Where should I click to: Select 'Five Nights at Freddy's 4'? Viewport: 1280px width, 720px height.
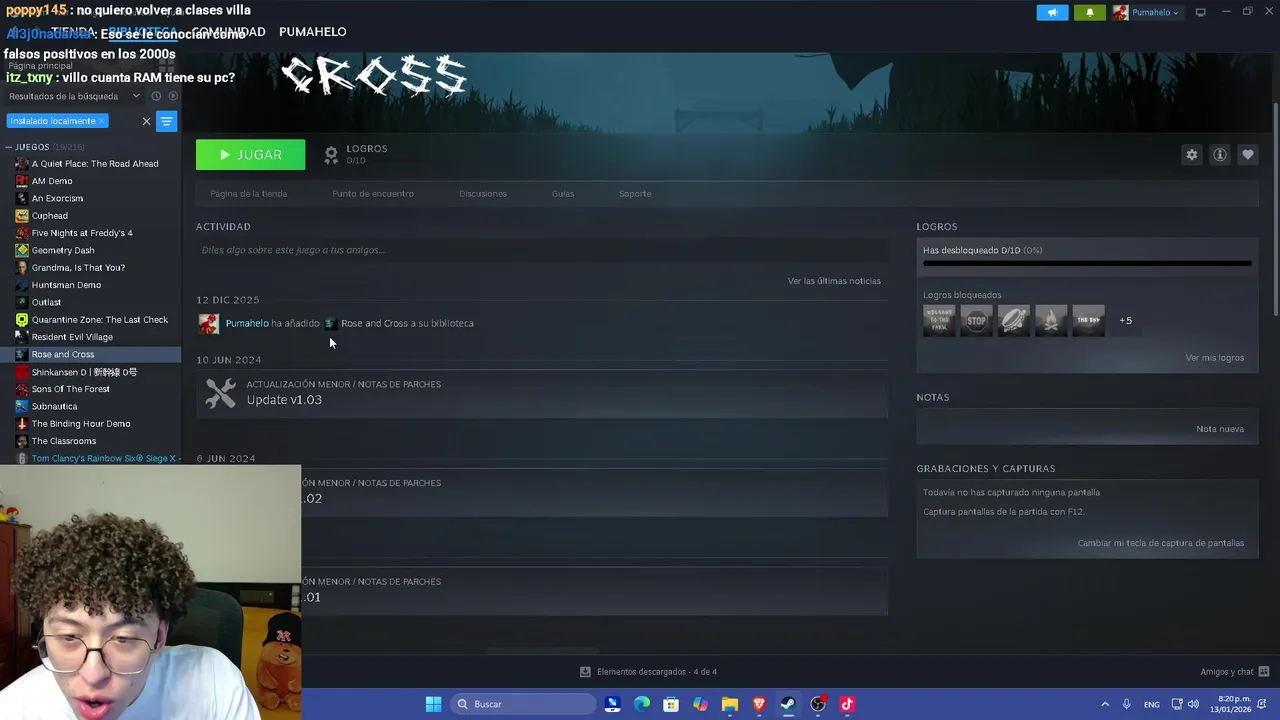click(82, 233)
